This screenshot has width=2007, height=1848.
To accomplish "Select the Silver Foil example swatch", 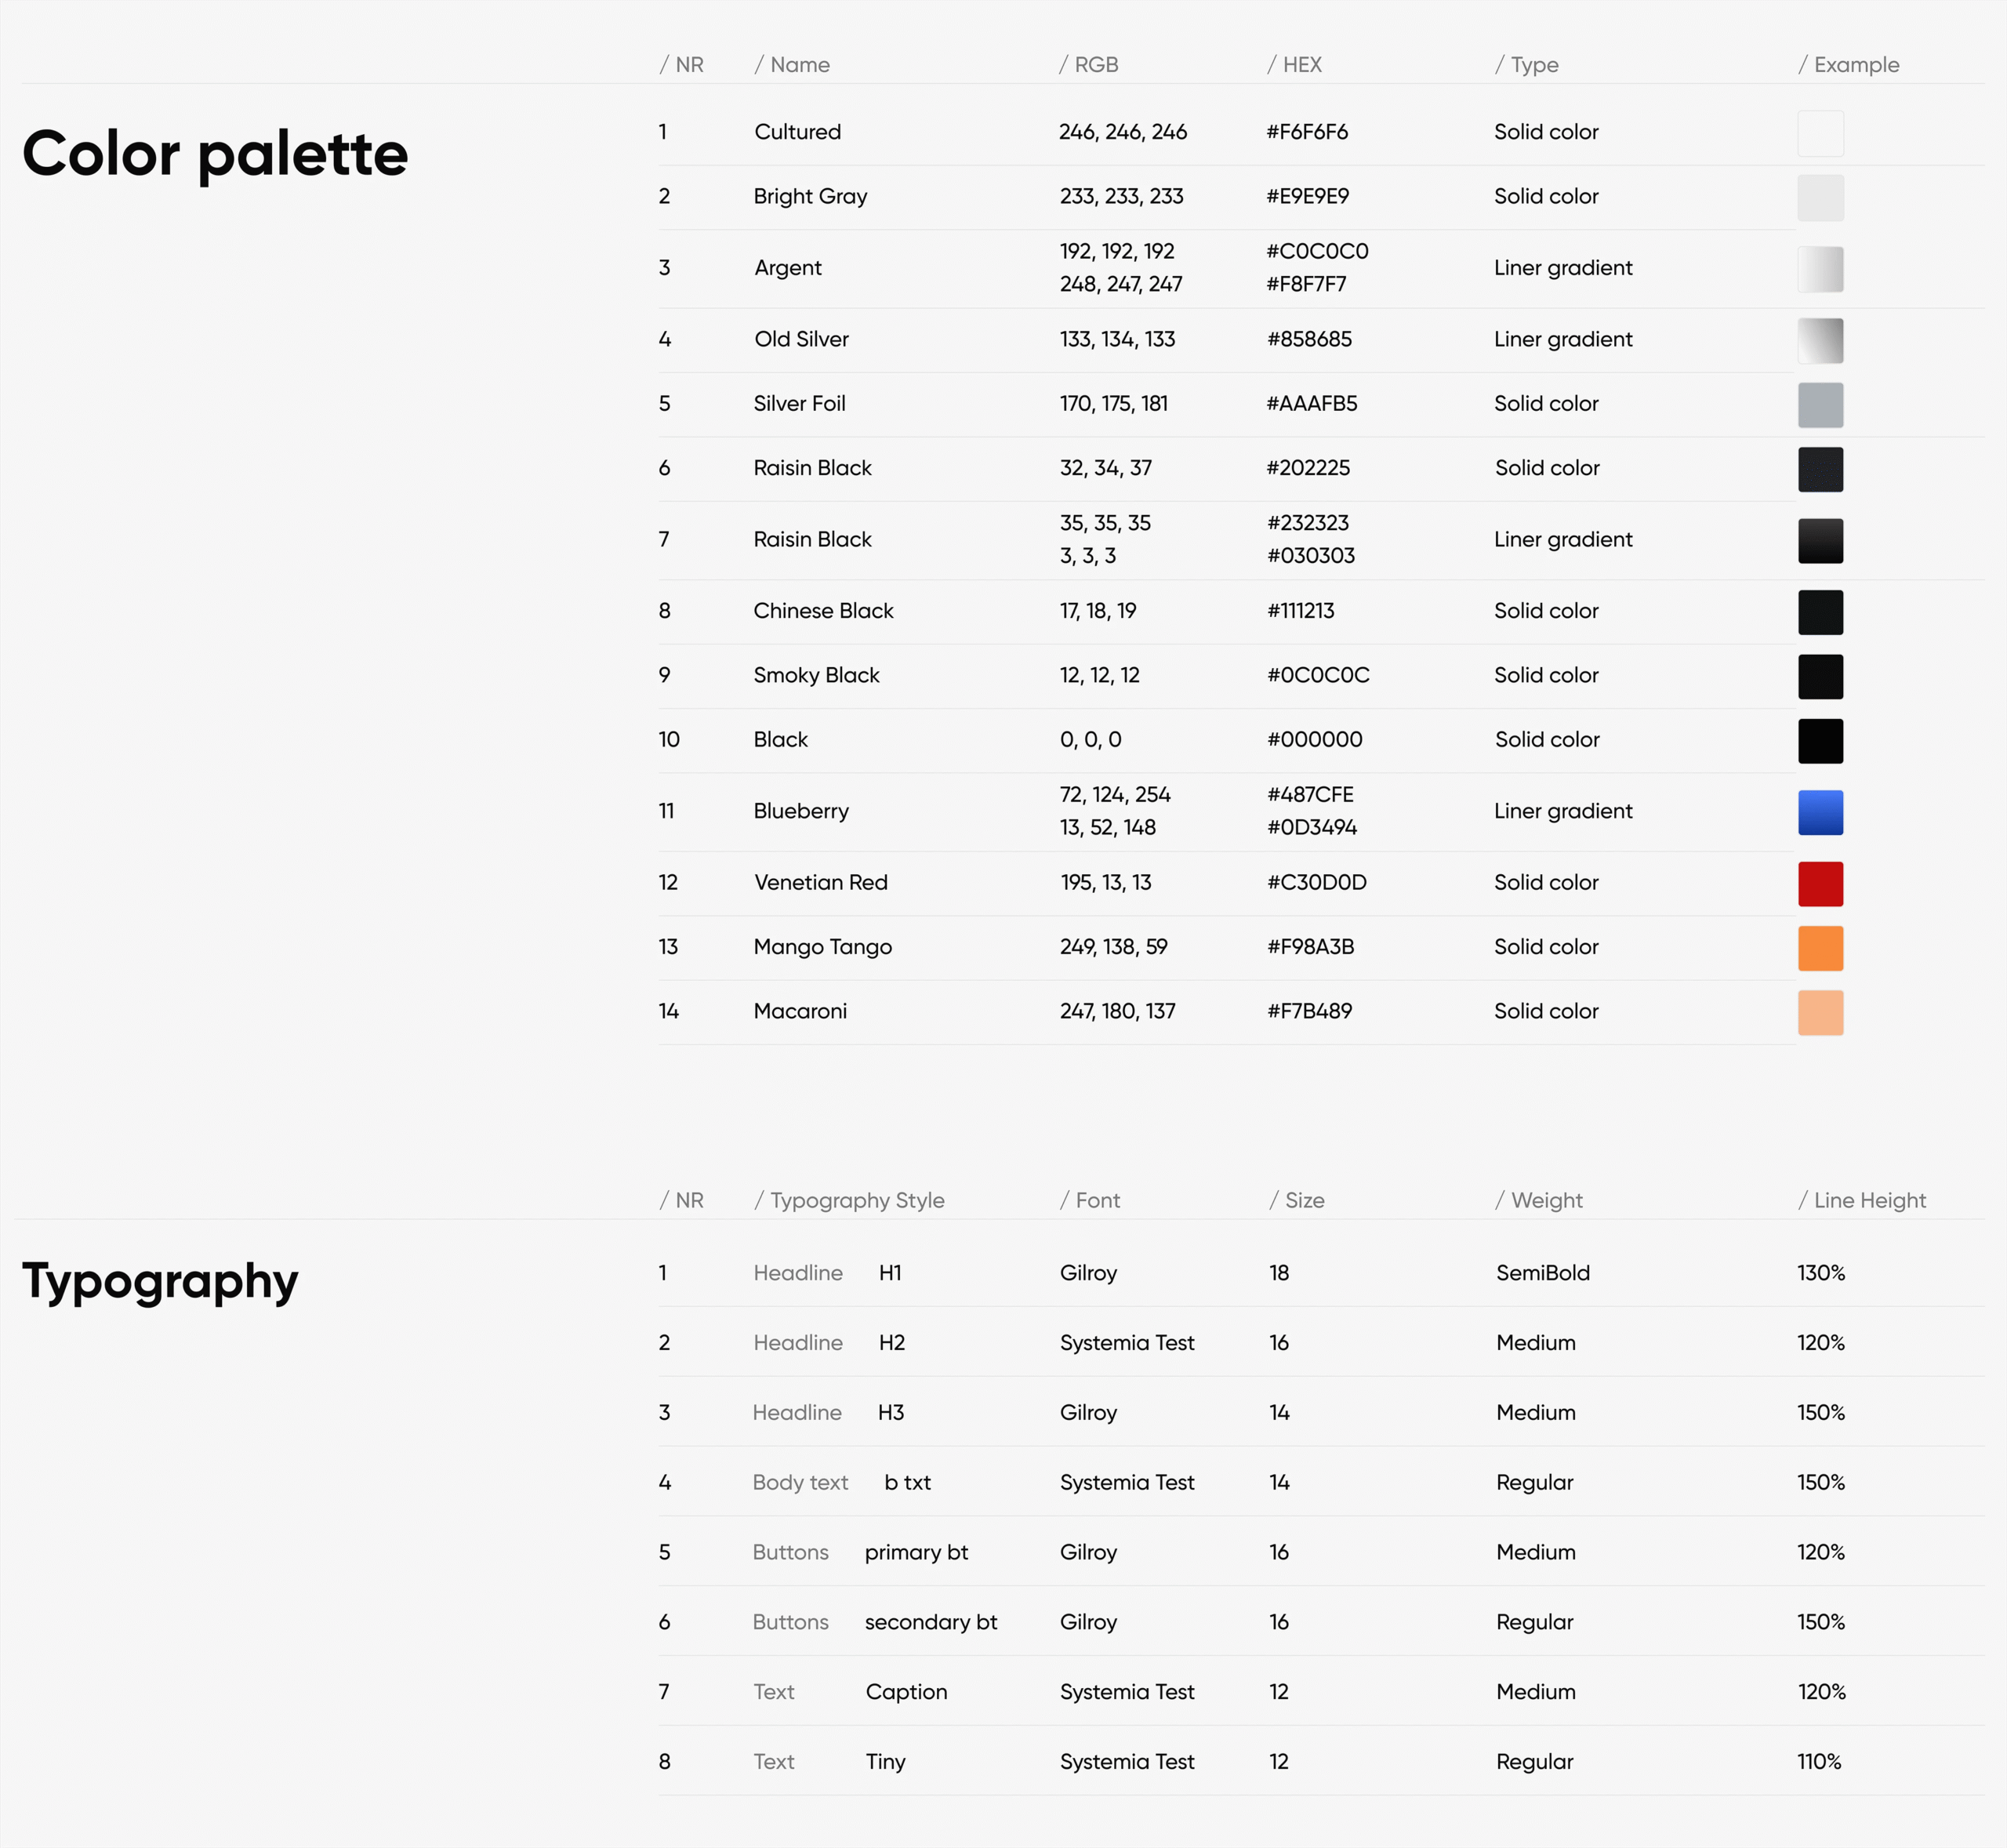I will coord(1820,405).
